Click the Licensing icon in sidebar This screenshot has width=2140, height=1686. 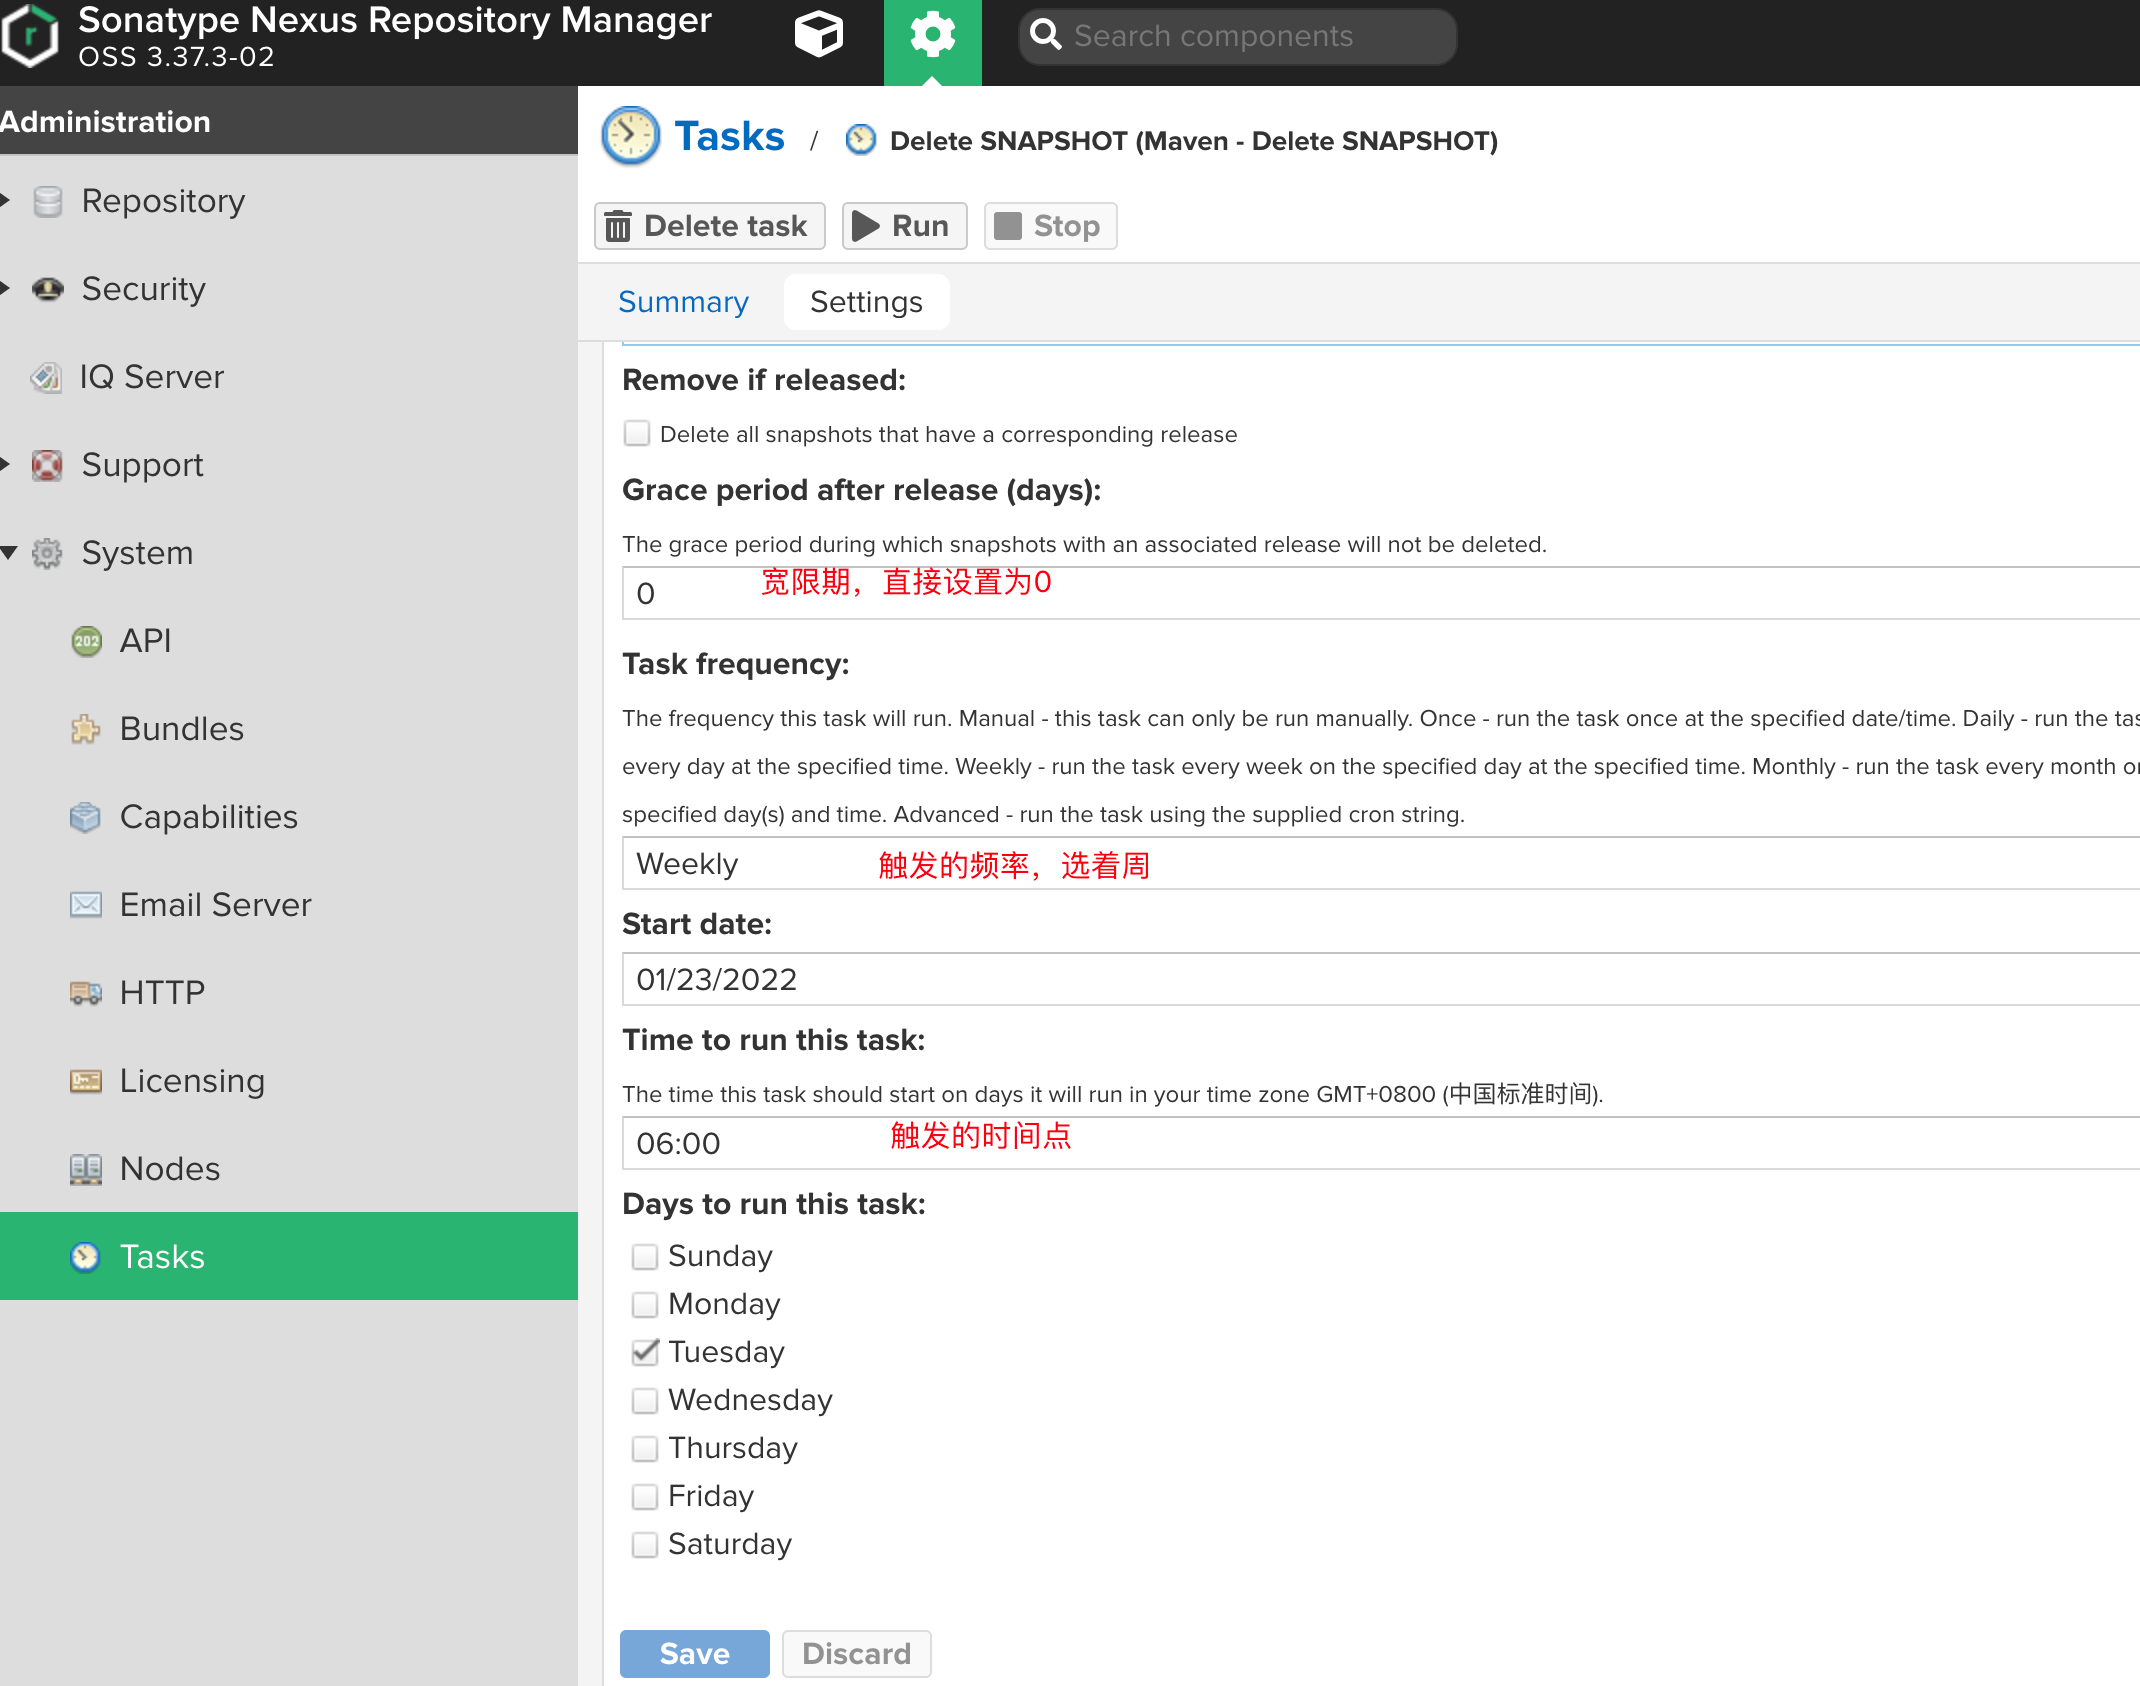tap(86, 1081)
